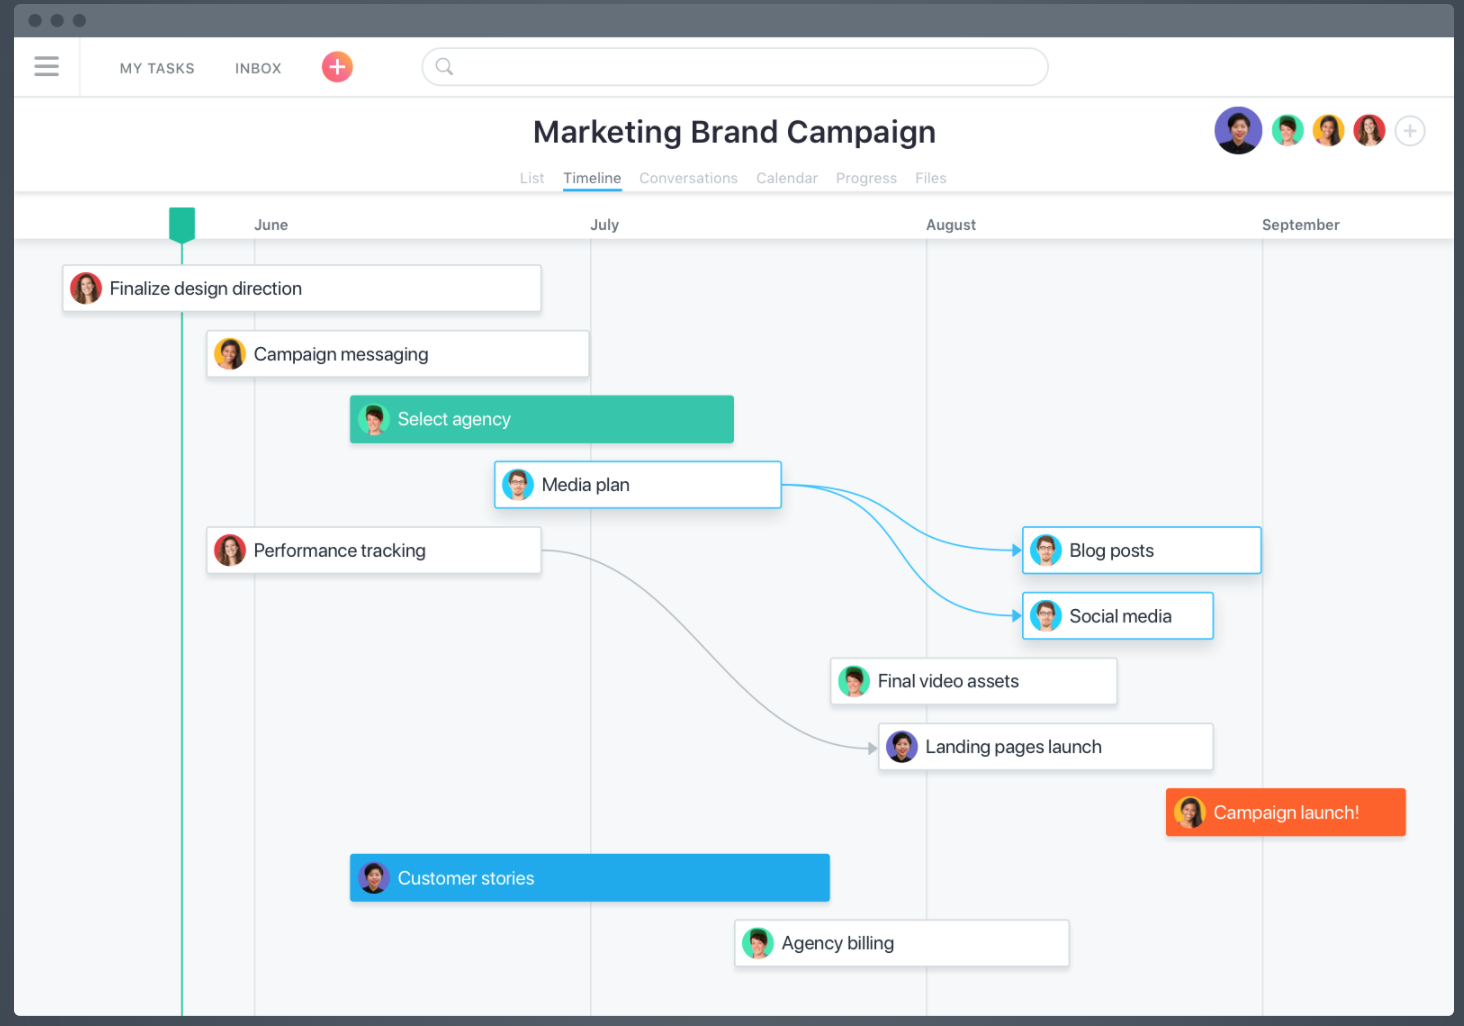Open the large purple member avatar
The height and width of the screenshot is (1026, 1464).
(1238, 131)
